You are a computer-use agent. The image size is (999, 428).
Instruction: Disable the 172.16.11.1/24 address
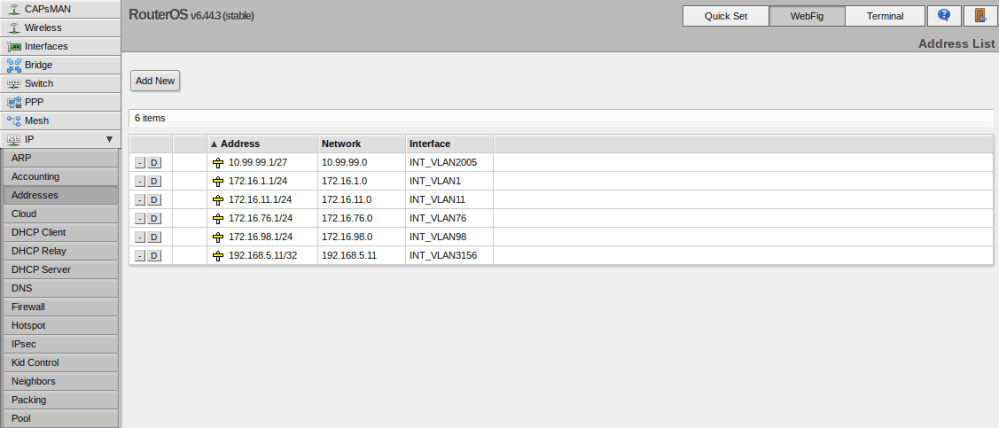pyautogui.click(x=154, y=200)
